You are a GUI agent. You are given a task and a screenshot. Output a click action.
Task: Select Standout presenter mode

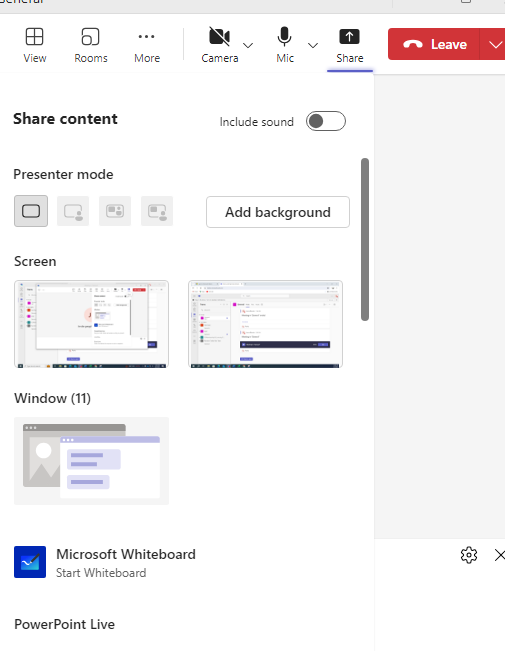tap(73, 211)
